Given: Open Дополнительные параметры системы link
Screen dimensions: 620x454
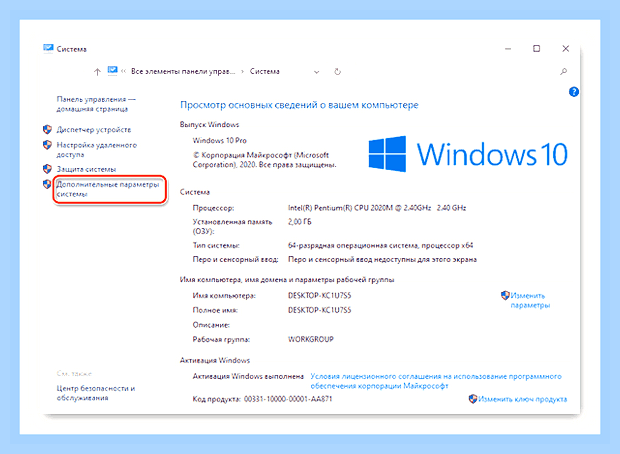Looking at the screenshot, I should (108, 189).
